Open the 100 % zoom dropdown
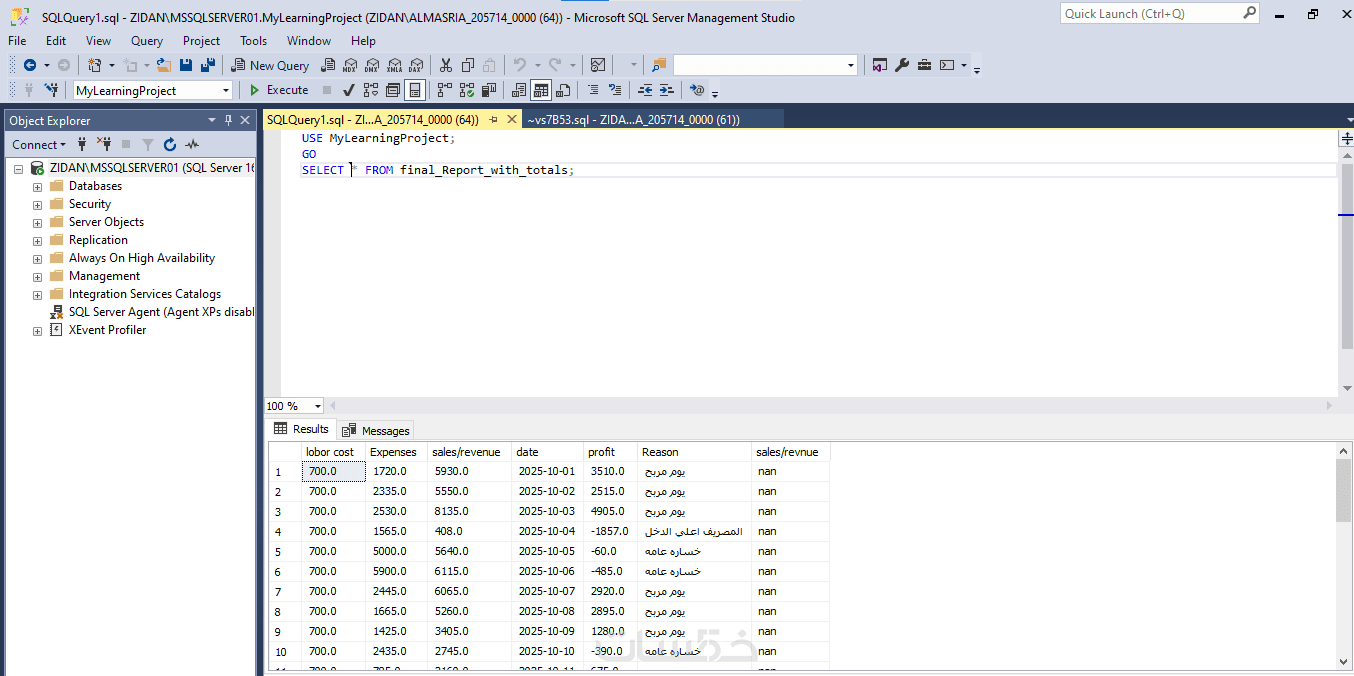Screen dimensions: 1354x676 (317, 406)
